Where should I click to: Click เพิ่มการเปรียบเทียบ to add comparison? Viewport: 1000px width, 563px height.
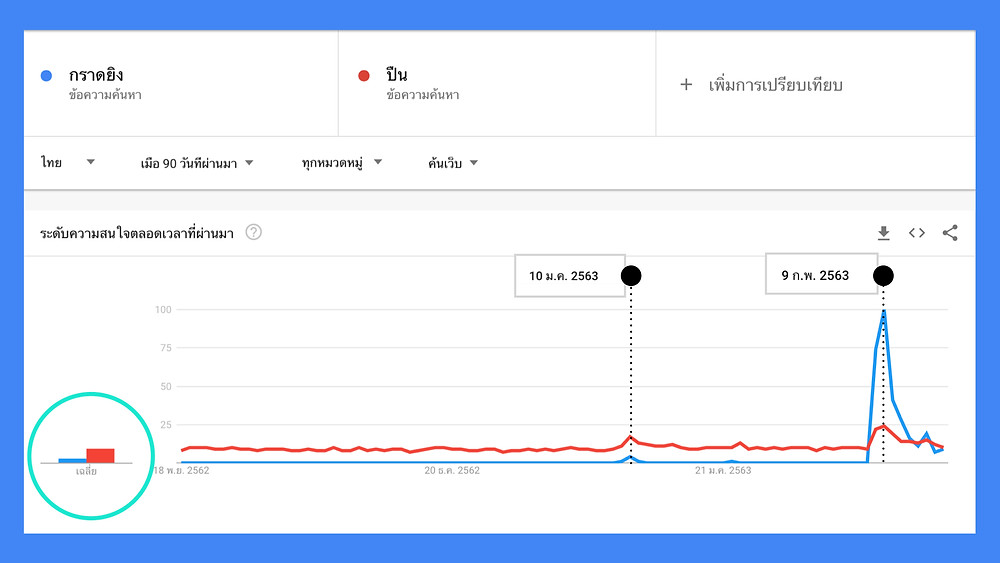[x=776, y=85]
